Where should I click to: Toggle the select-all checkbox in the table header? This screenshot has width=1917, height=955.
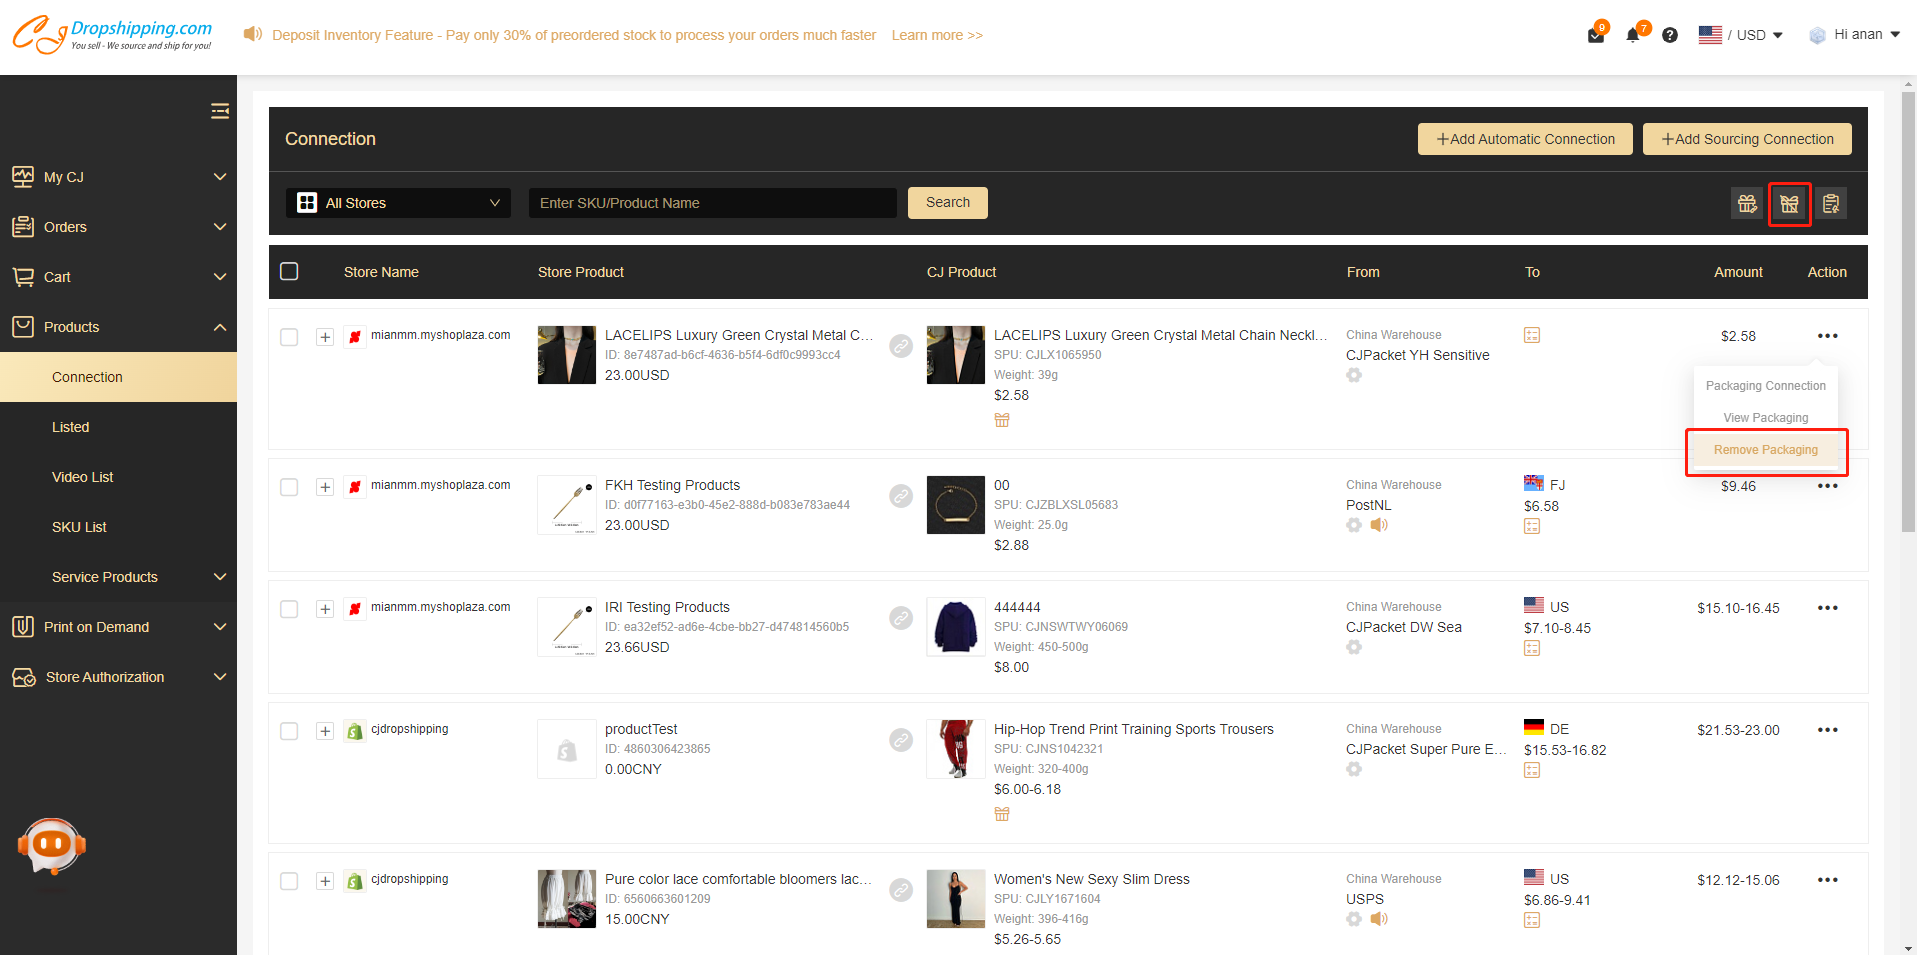[289, 272]
